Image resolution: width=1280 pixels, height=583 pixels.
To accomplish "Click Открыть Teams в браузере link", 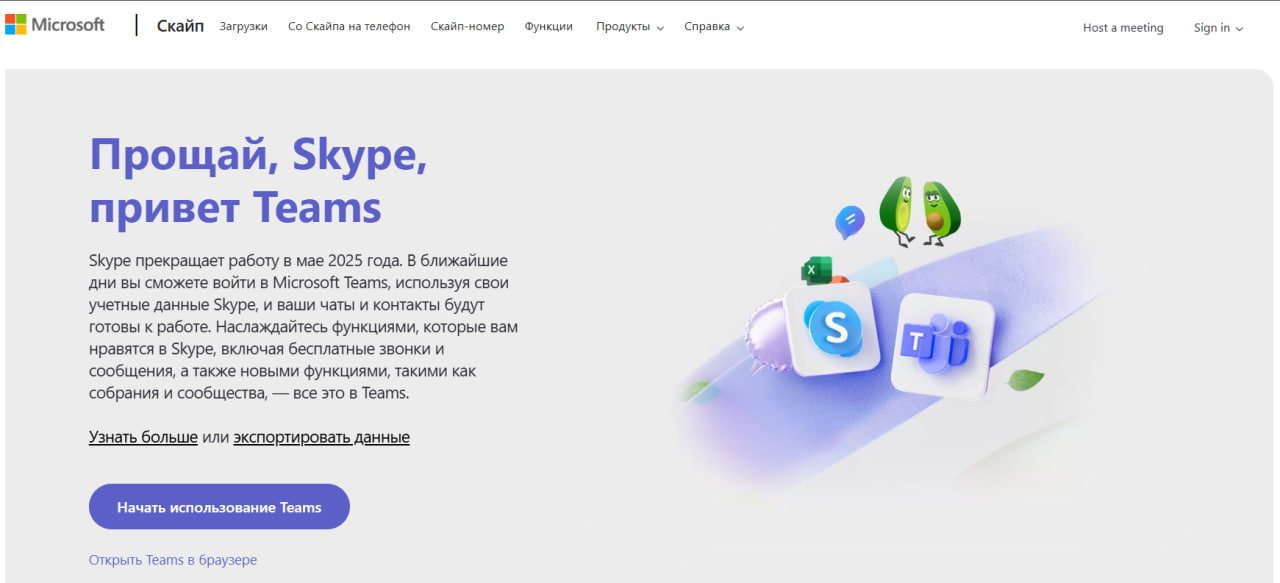I will pos(173,560).
